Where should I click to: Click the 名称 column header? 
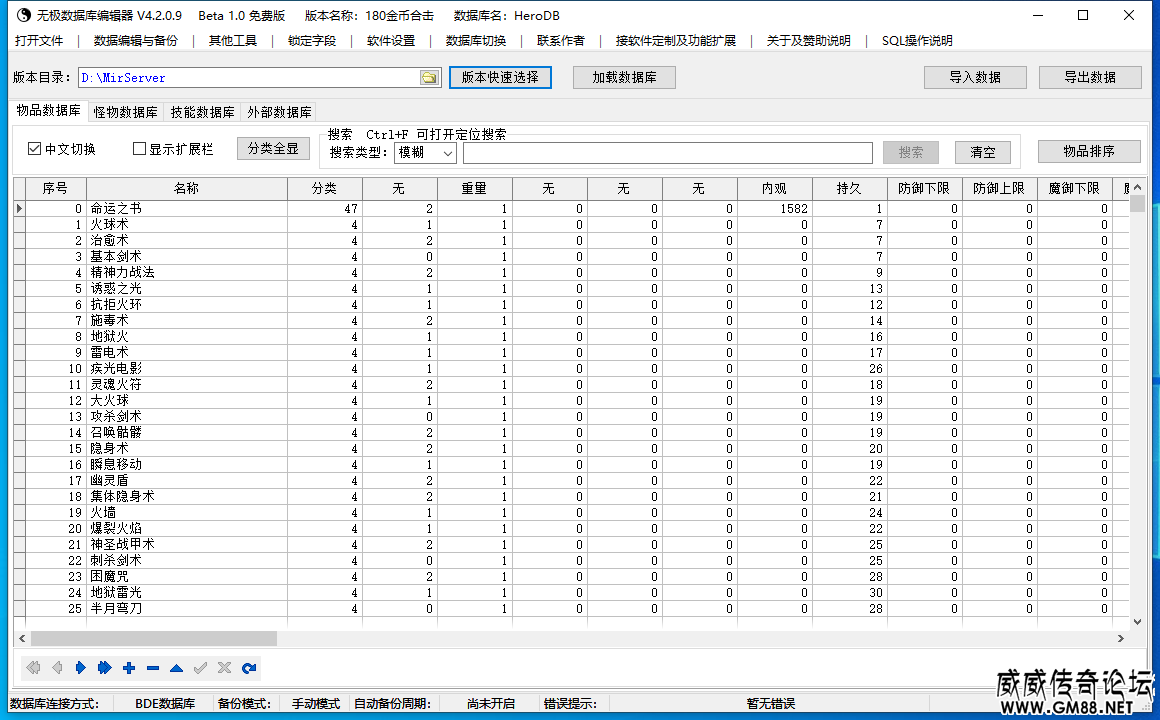[186, 189]
